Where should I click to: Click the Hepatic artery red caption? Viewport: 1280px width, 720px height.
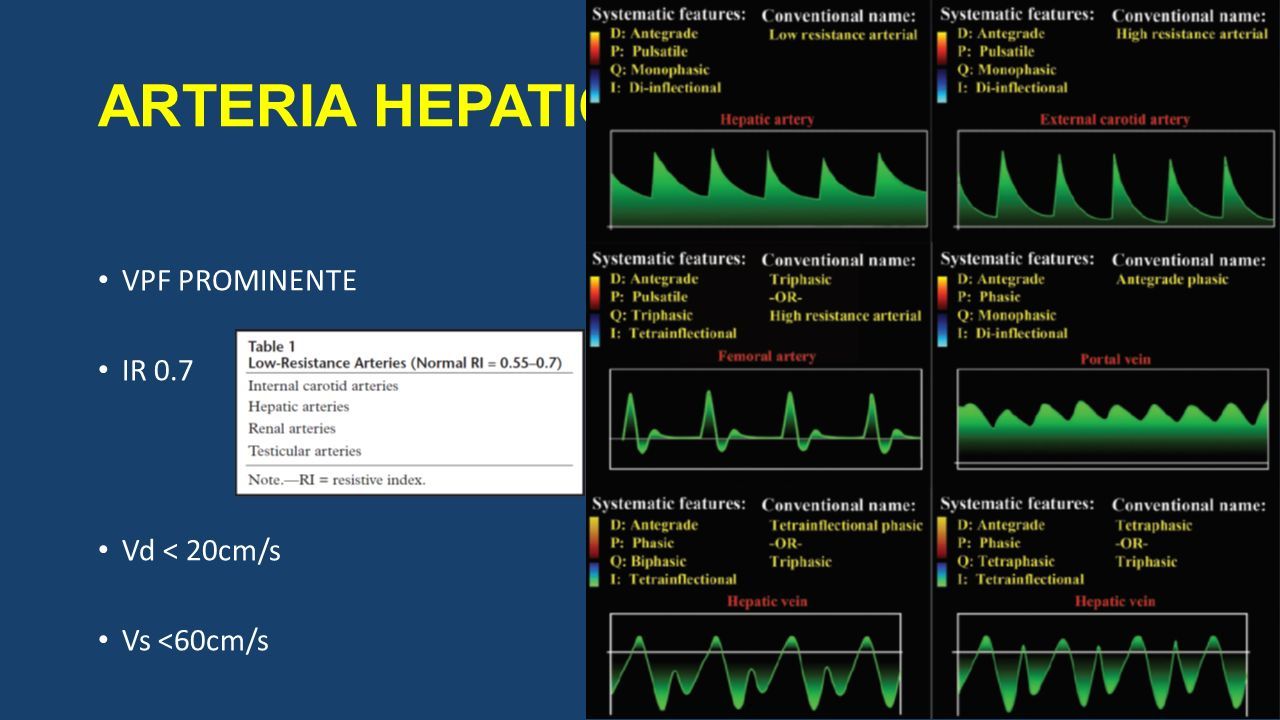(767, 120)
